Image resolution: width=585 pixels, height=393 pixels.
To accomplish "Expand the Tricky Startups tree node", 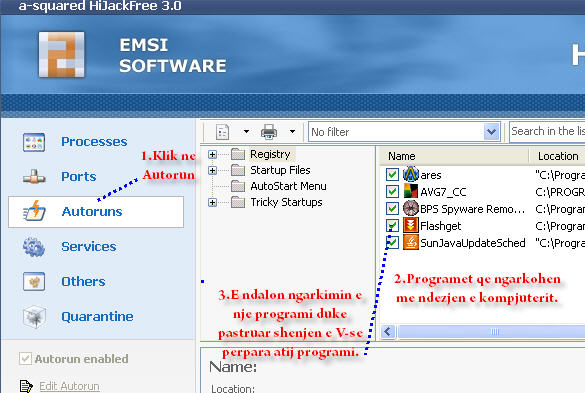I will point(212,202).
